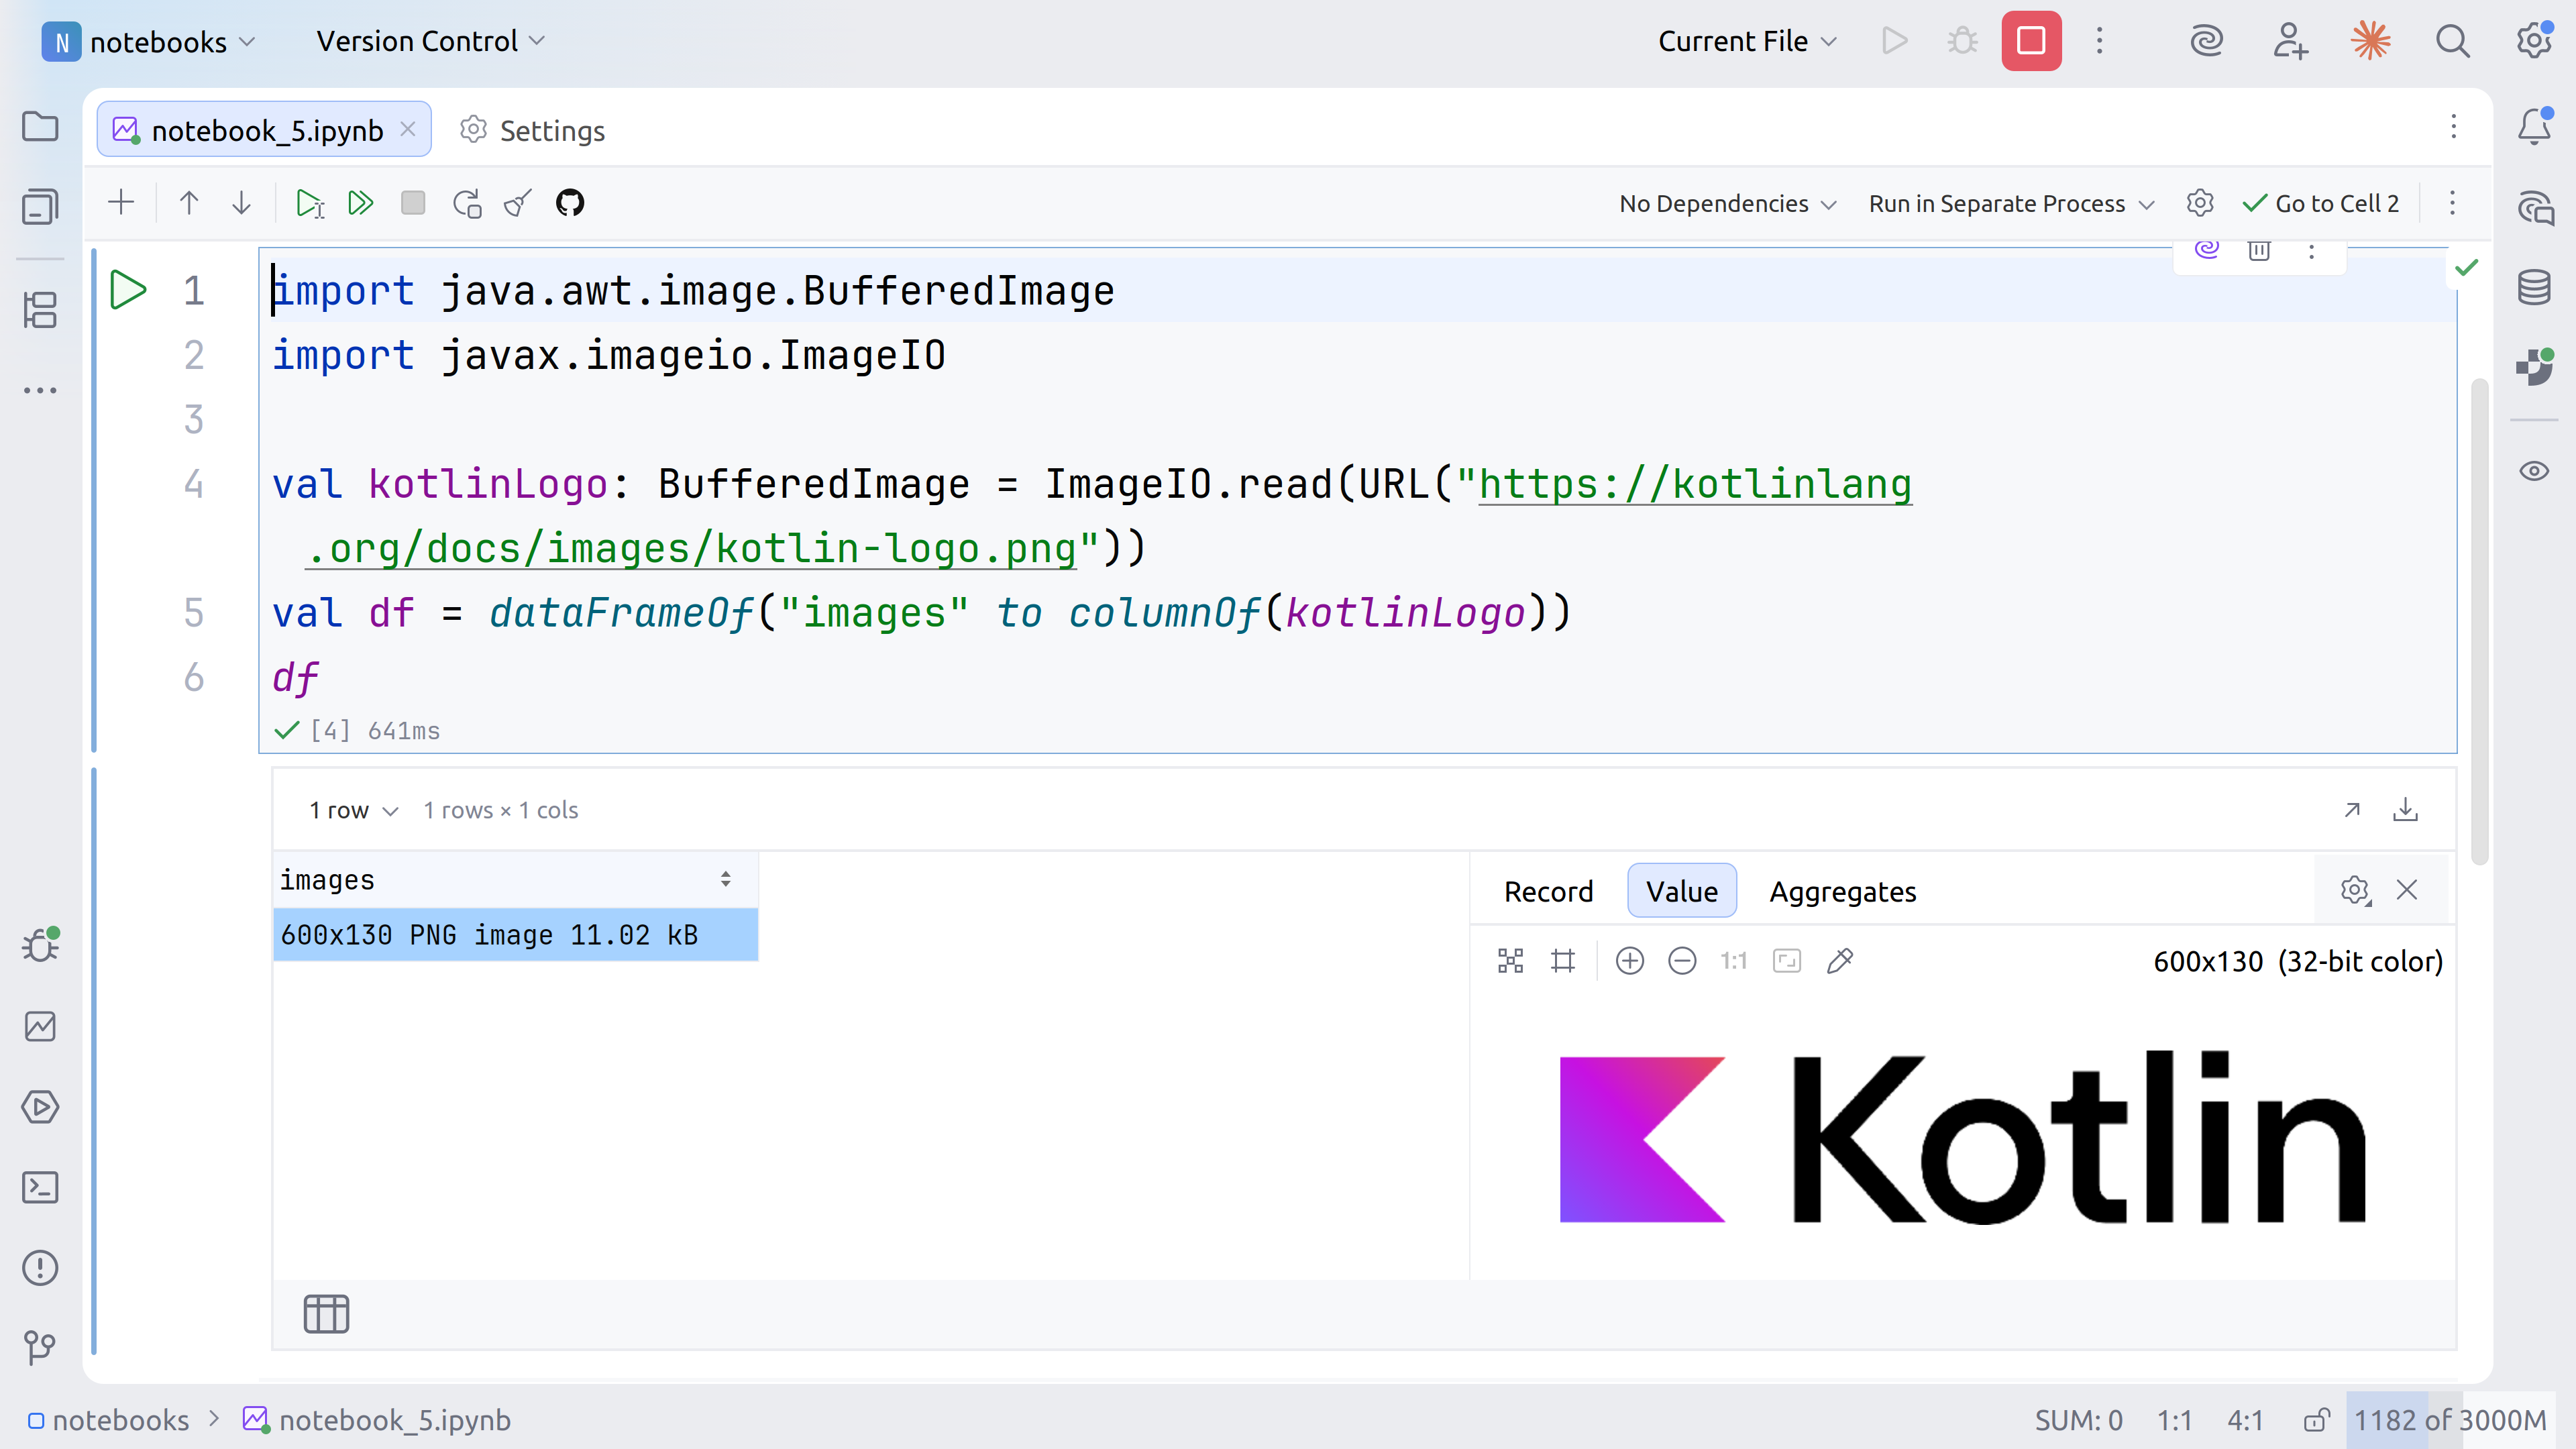2576x1449 pixels.
Task: Click the Clear Outputs broom icon
Action: 518,204
